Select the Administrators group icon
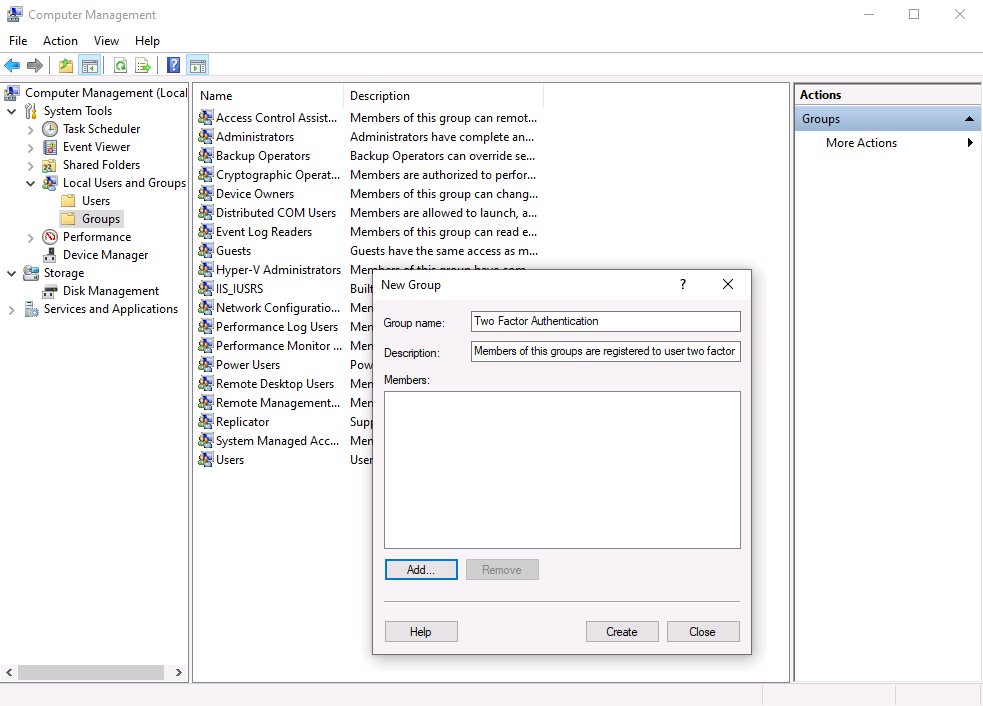 [x=206, y=137]
